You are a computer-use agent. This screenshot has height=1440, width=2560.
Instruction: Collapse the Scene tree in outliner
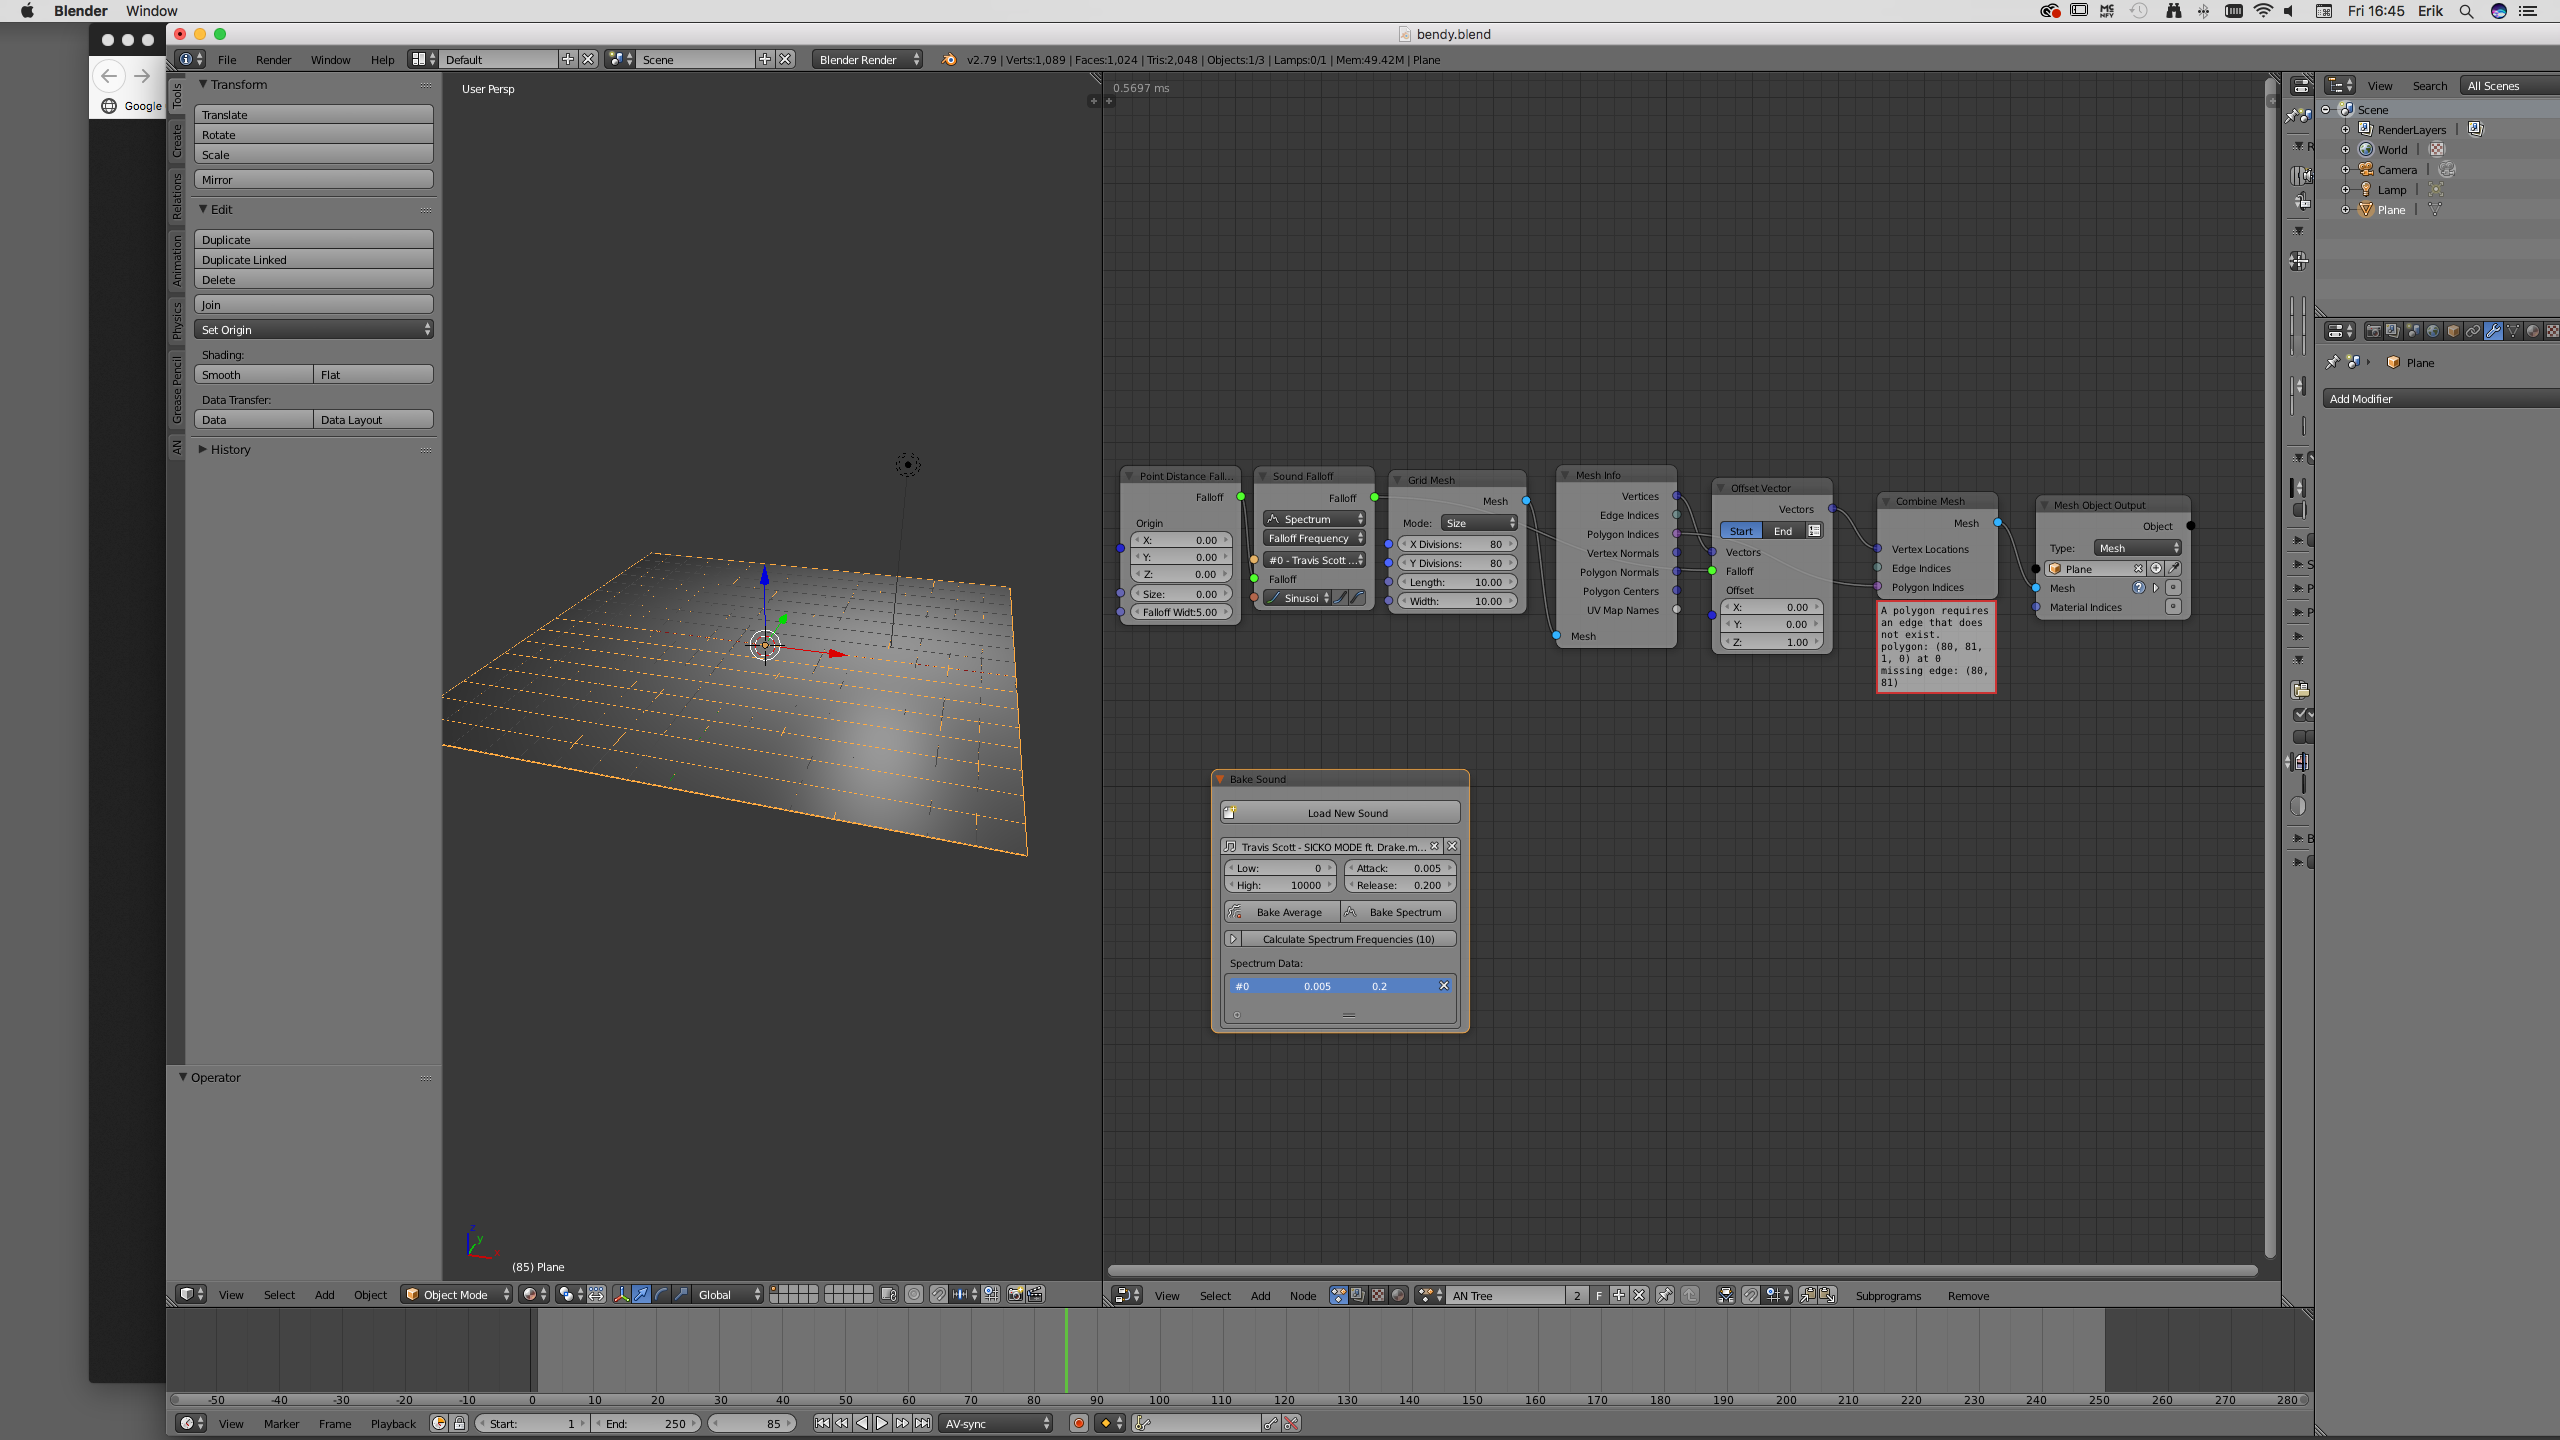point(2325,110)
